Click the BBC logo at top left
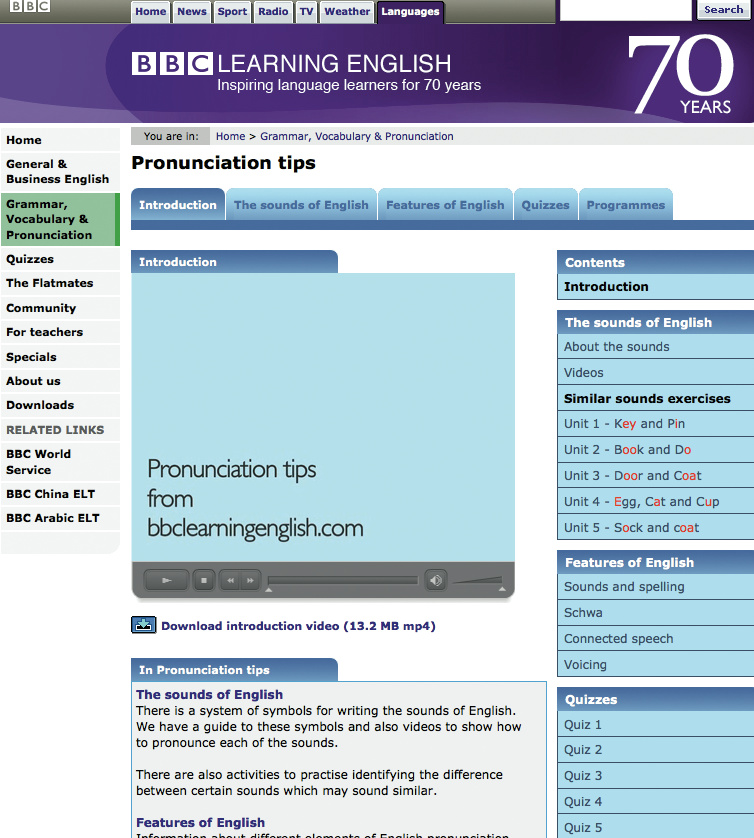 (x=30, y=5)
